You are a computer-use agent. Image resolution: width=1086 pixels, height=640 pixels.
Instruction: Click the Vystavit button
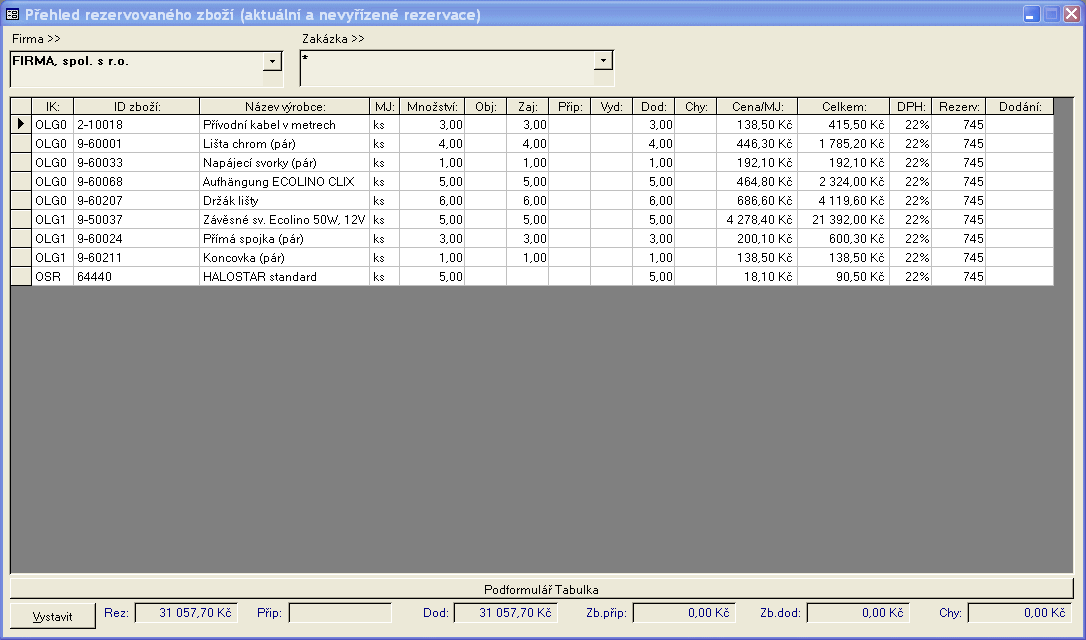[52, 616]
